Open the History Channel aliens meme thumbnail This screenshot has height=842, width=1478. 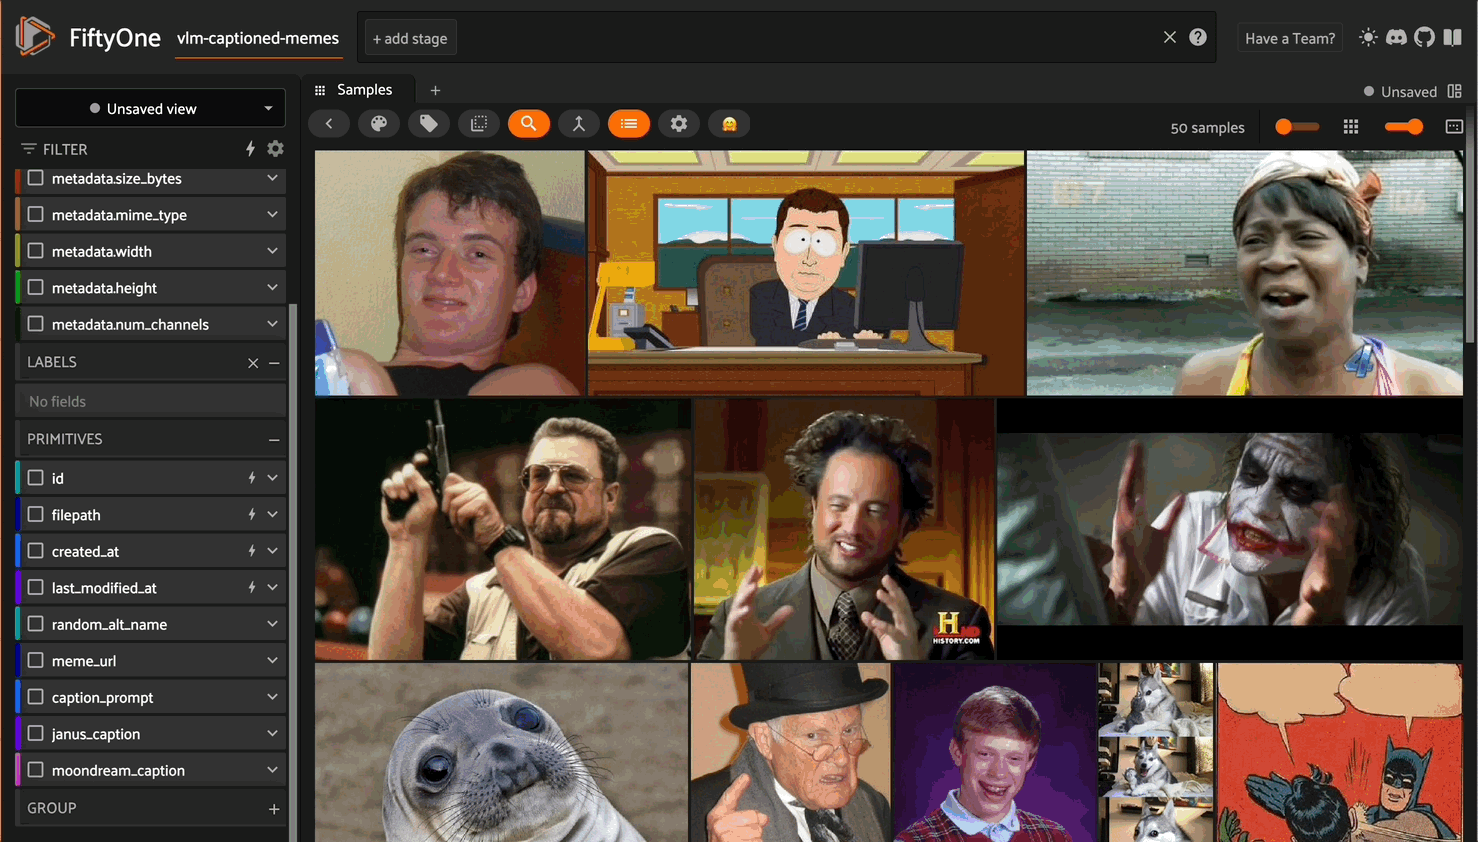point(844,529)
